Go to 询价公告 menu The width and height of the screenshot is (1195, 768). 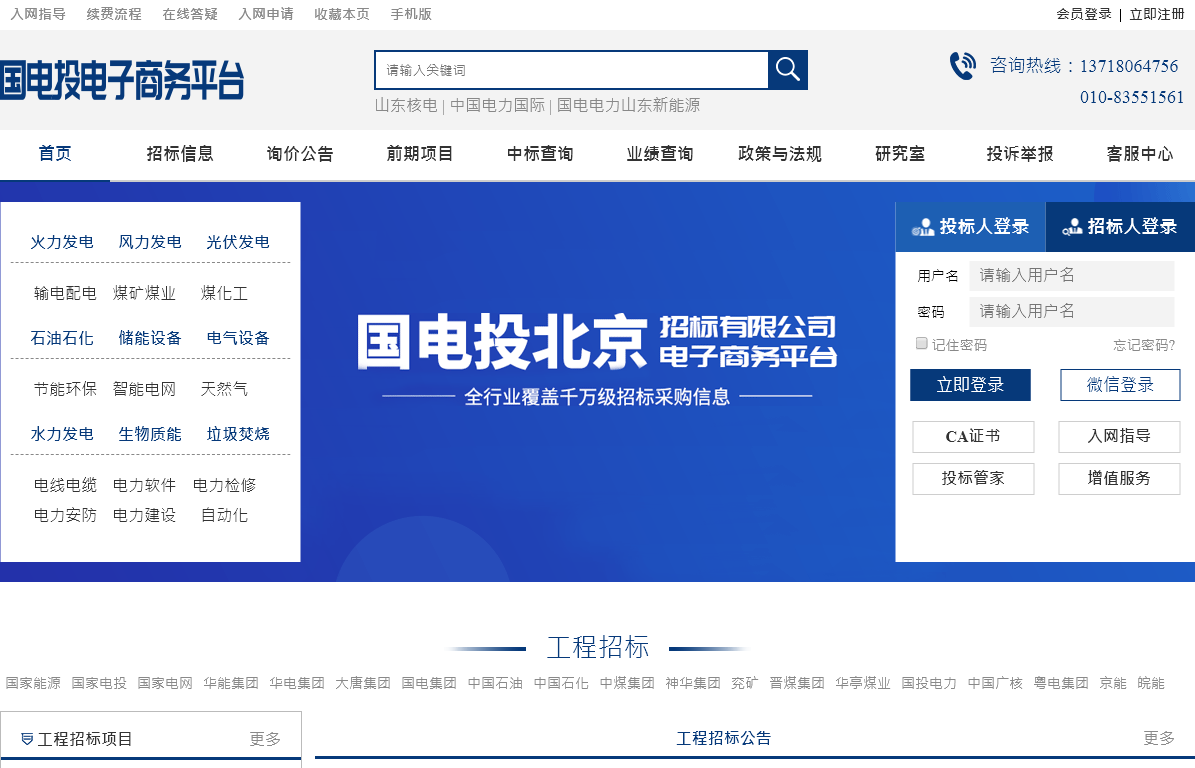[x=300, y=154]
